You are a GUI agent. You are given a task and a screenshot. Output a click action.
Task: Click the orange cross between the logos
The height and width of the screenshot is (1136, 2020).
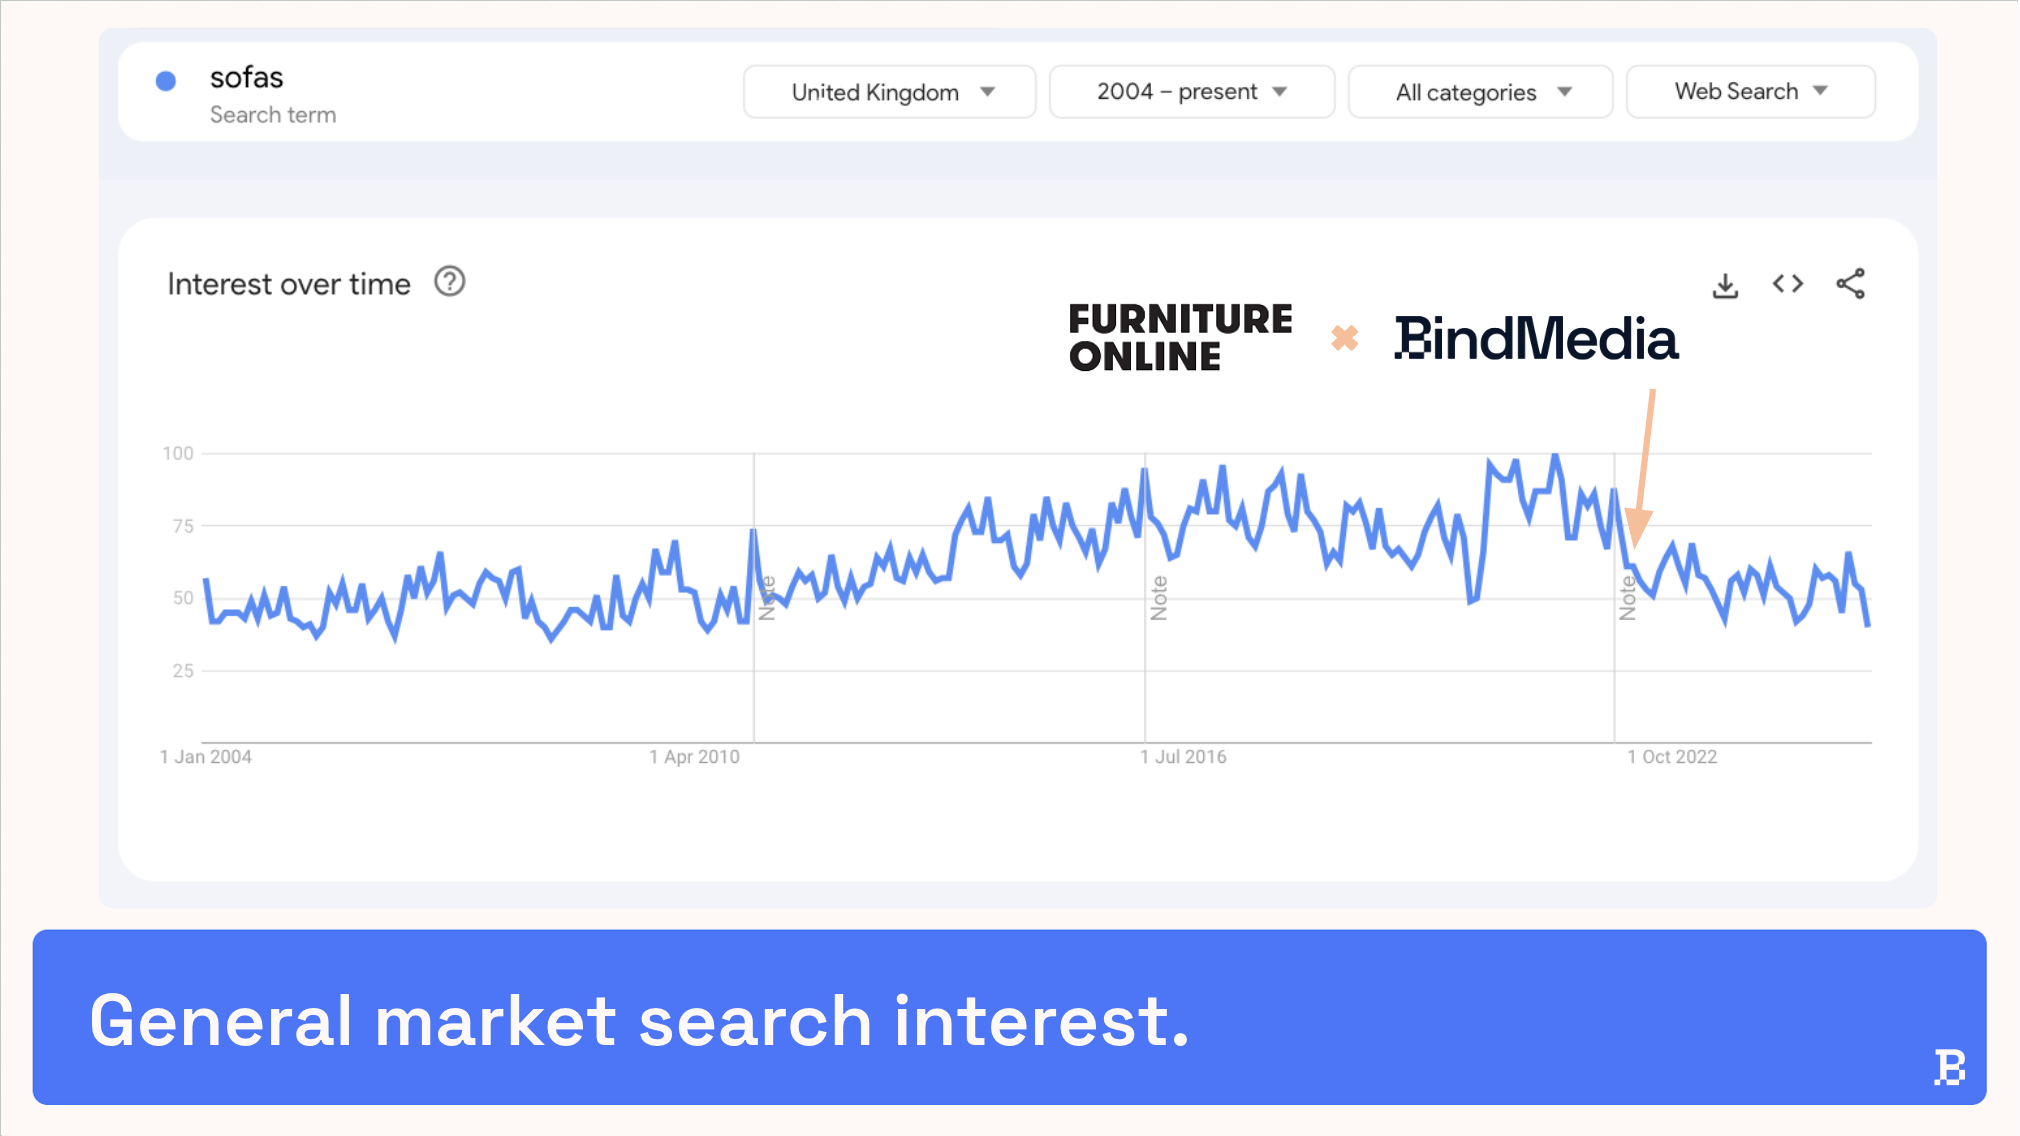(x=1345, y=338)
